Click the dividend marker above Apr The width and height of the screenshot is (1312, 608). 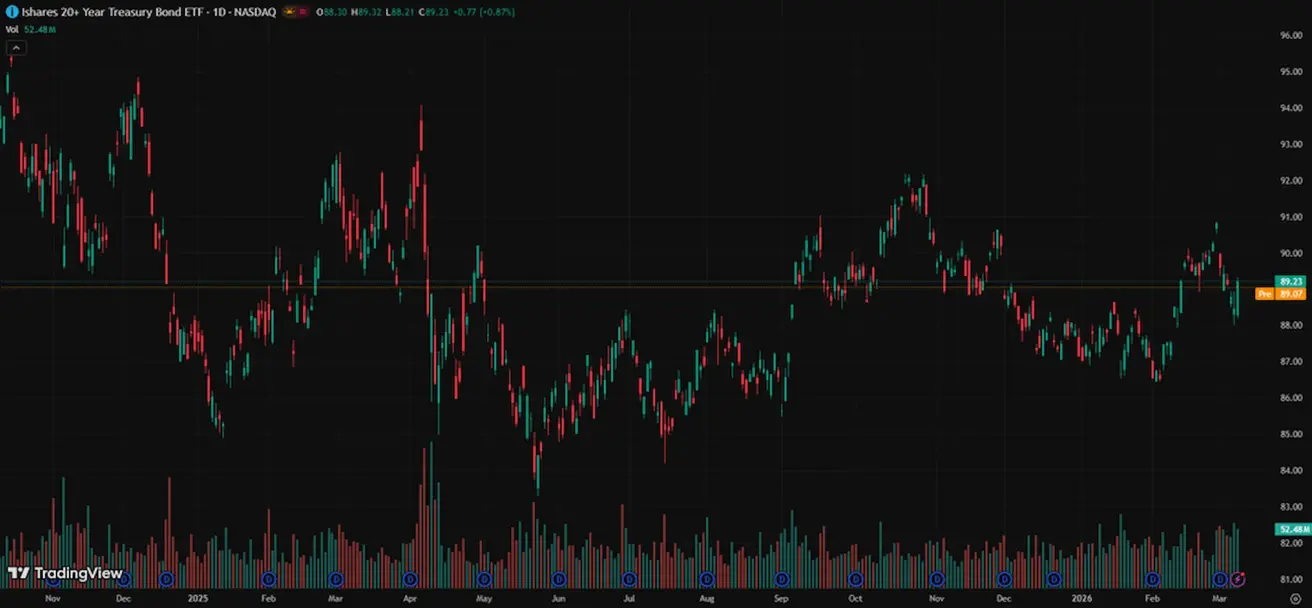tap(410, 579)
